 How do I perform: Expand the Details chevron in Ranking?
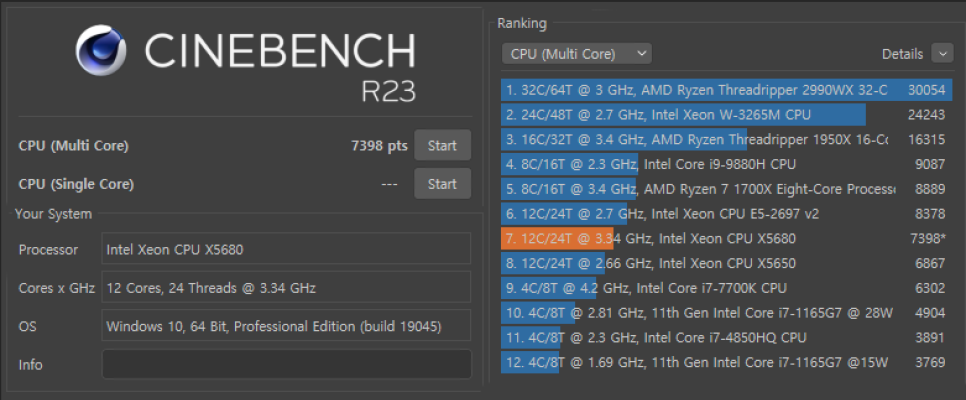(x=943, y=54)
